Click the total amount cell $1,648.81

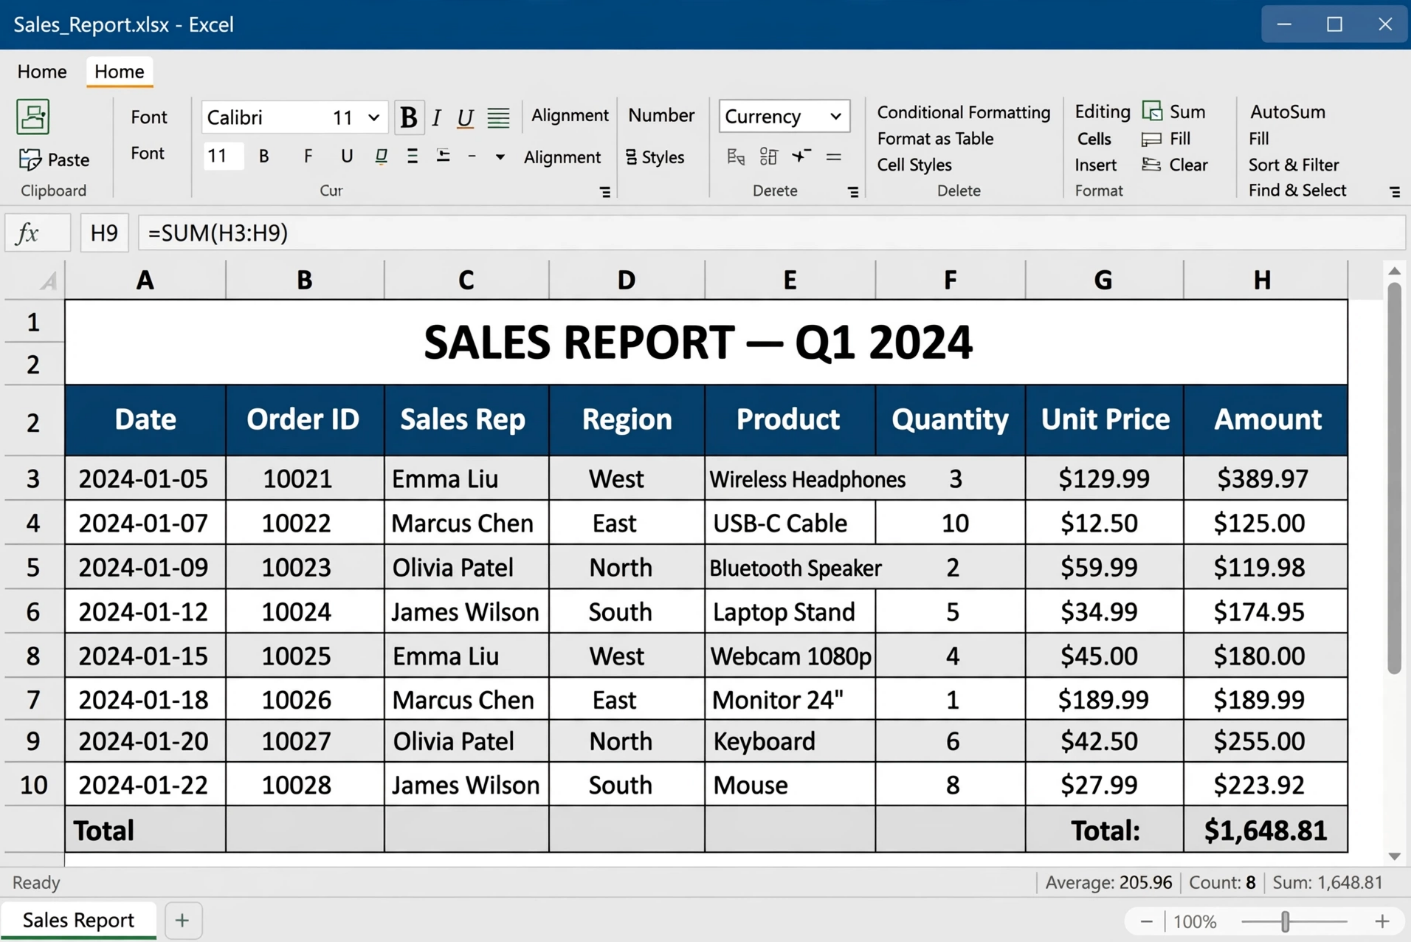coord(1266,830)
